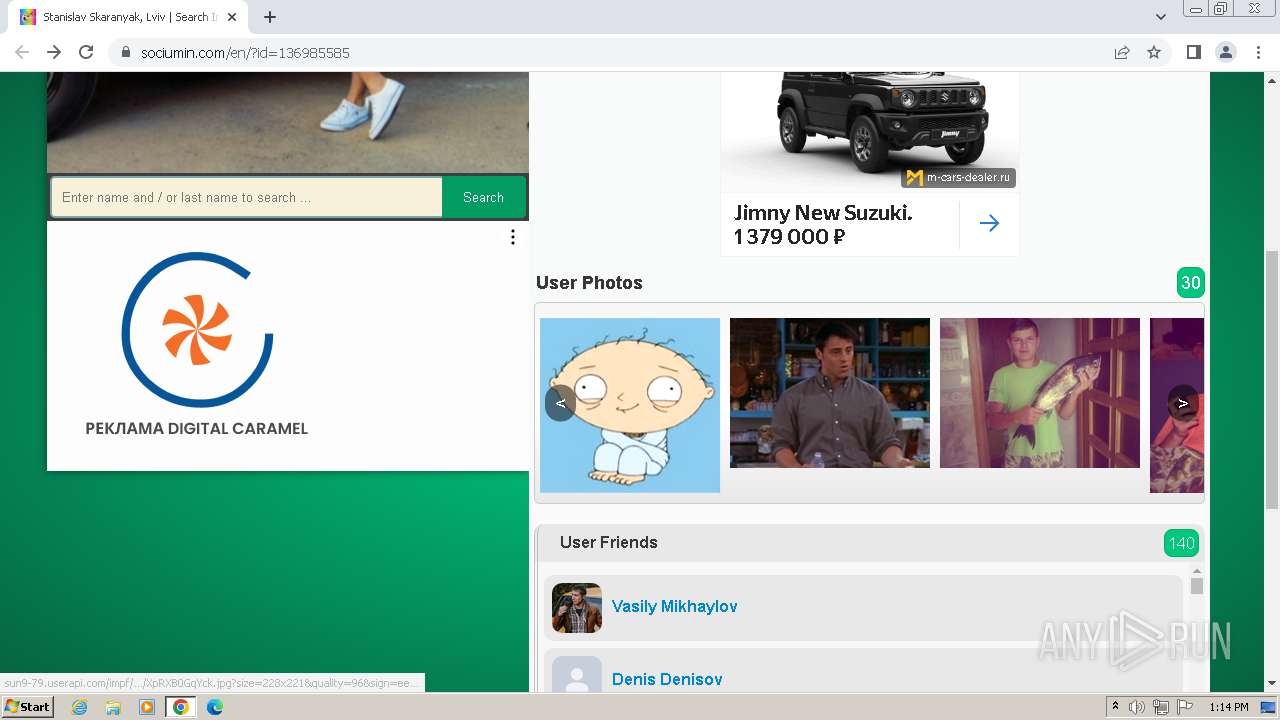Click the Digital Caramel ad logo

197,330
